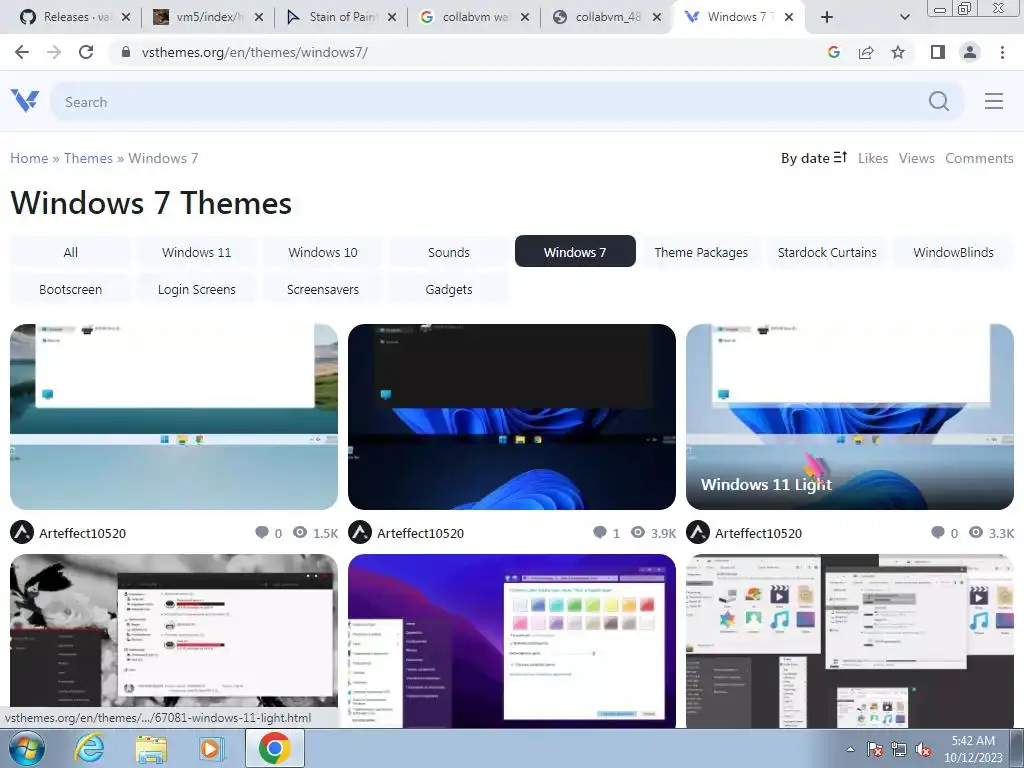Image resolution: width=1024 pixels, height=768 pixels.
Task: Close the Stain of Paint tab
Action: coord(392,18)
